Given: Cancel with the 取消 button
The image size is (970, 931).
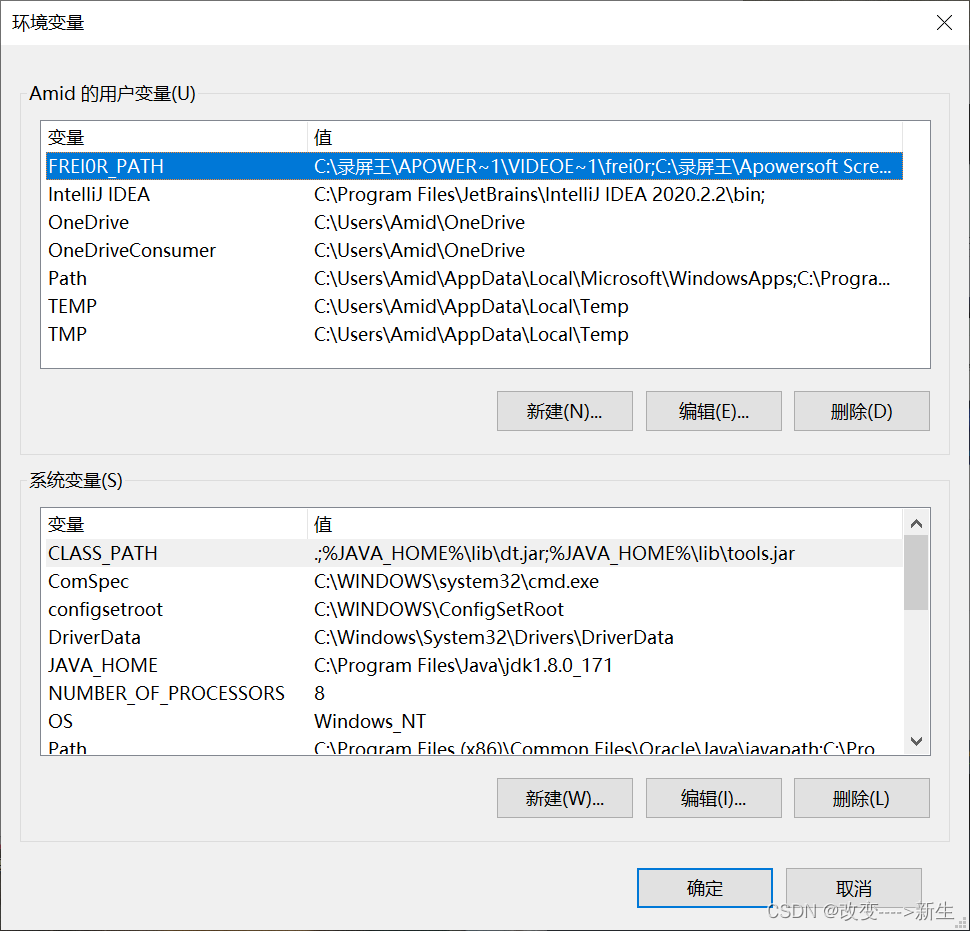Looking at the screenshot, I should pos(854,888).
